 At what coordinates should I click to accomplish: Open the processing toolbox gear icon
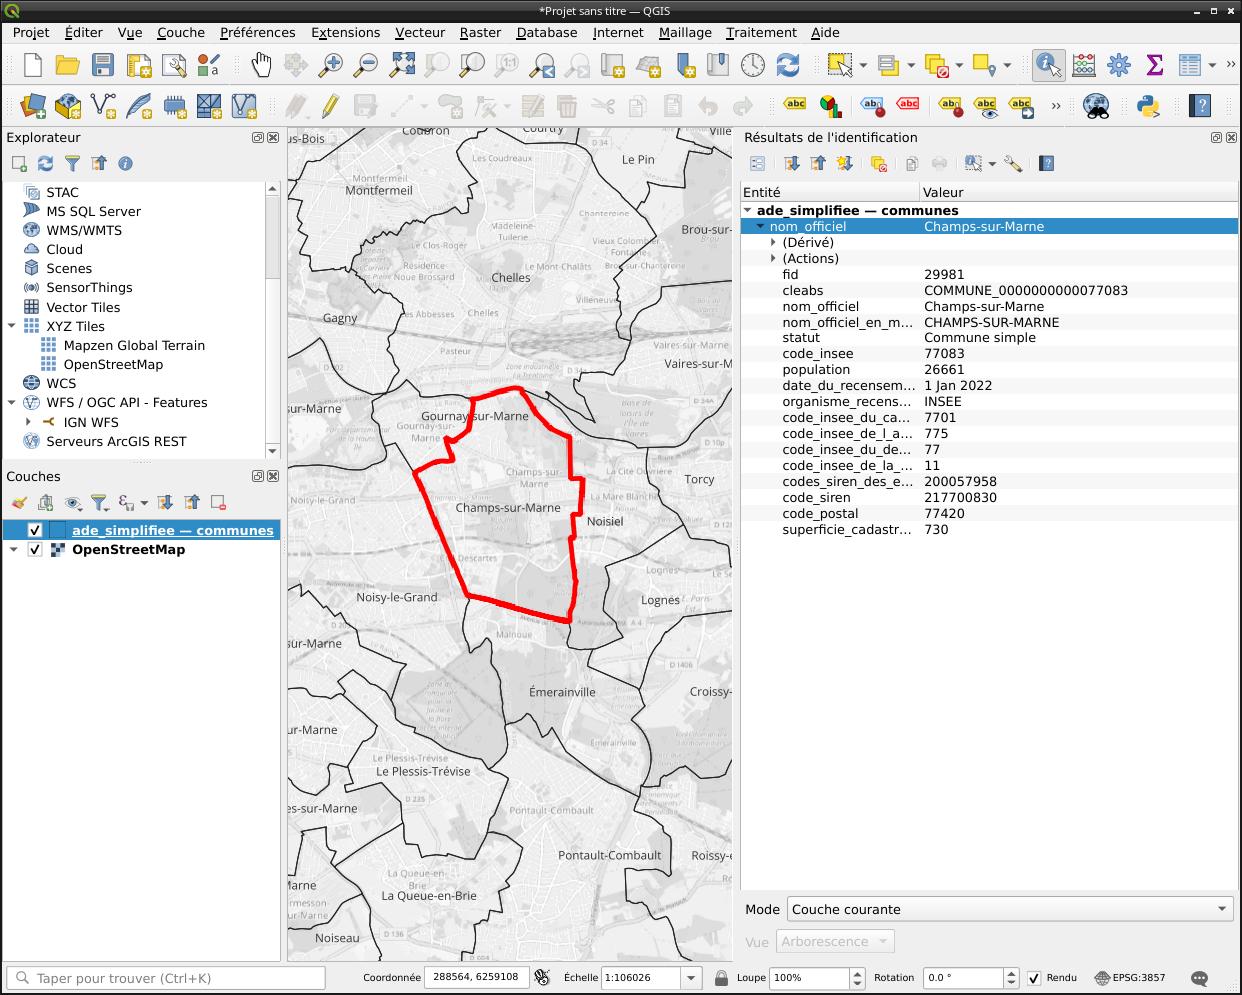click(1119, 66)
